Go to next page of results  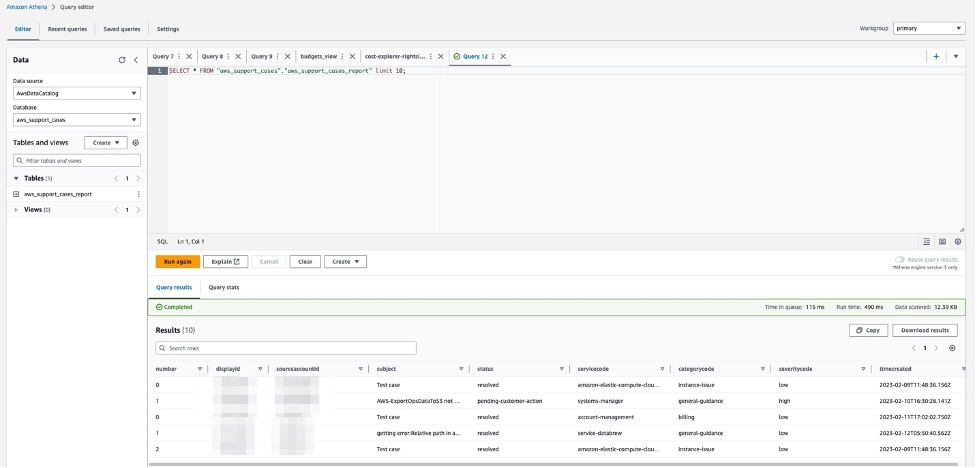[936, 348]
